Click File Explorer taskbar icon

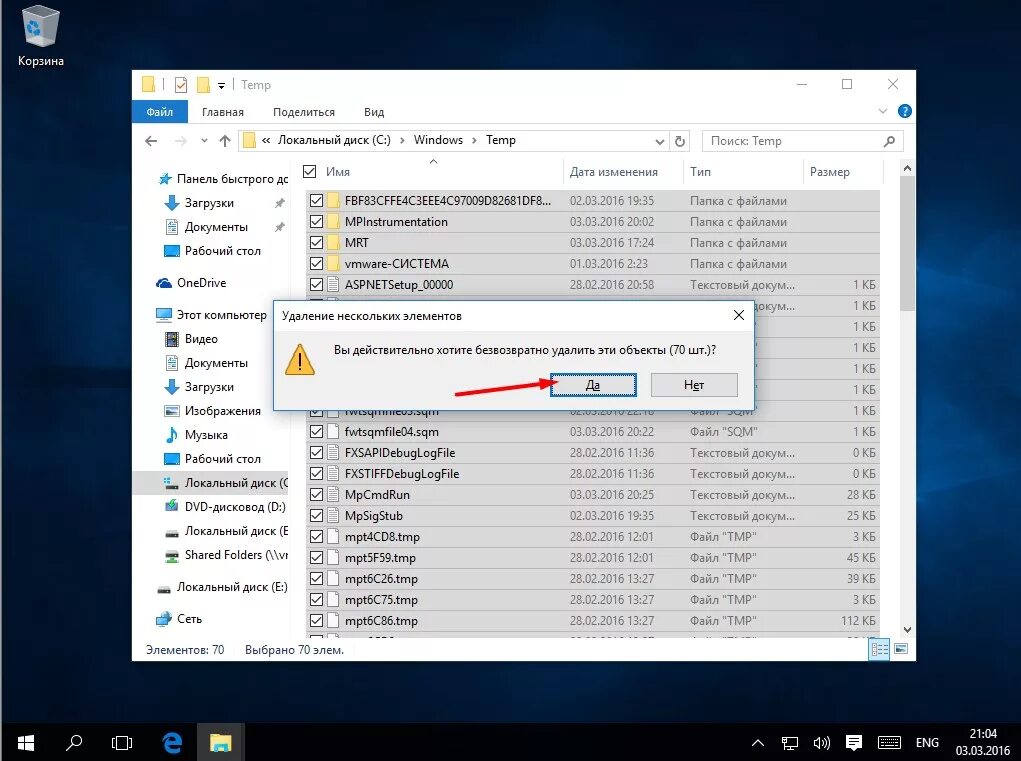pyautogui.click(x=220, y=743)
